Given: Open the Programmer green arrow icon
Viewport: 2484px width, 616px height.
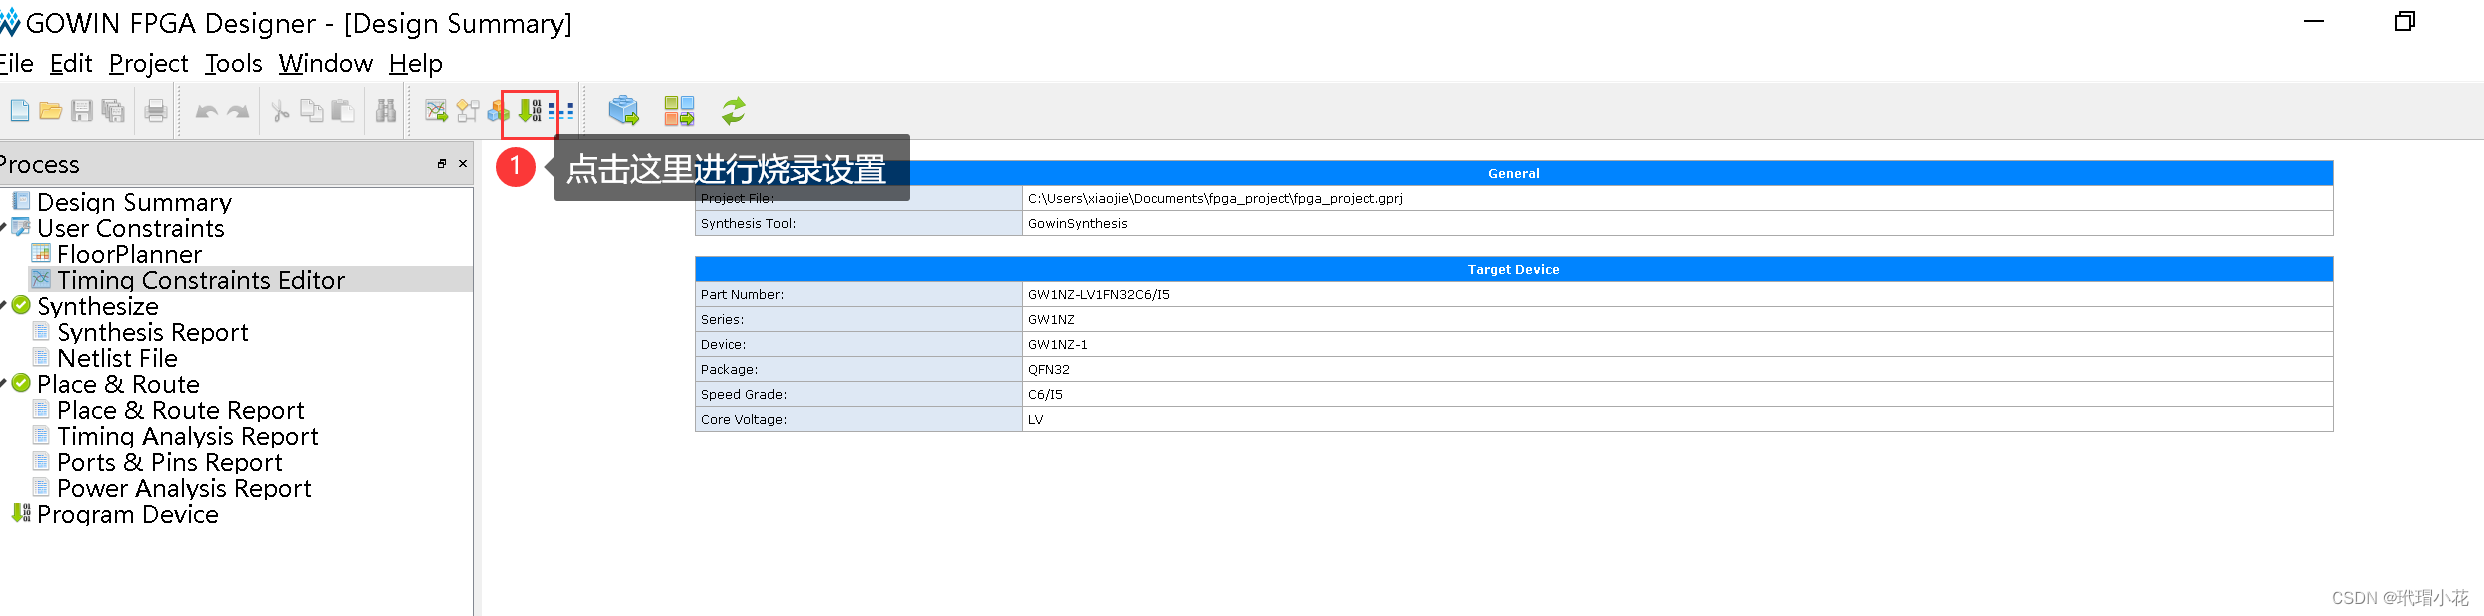Looking at the screenshot, I should (530, 111).
